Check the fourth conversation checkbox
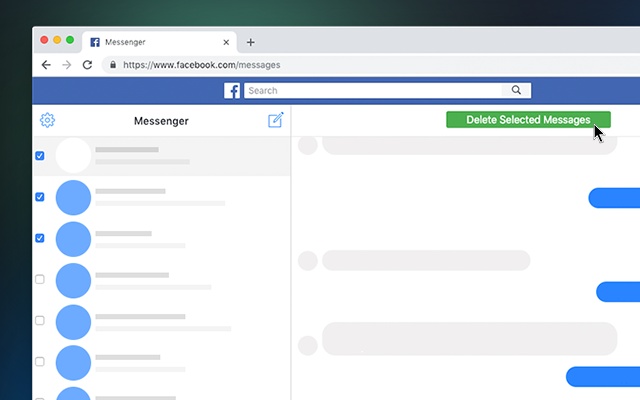 coord(40,279)
